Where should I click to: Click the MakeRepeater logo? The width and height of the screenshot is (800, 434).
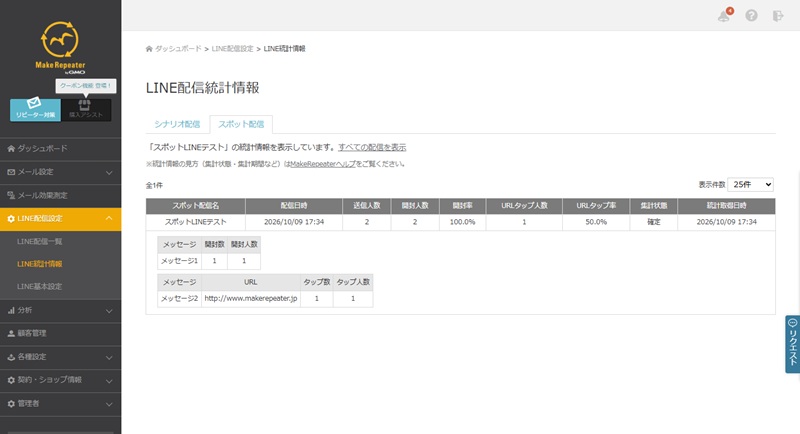[x=60, y=47]
